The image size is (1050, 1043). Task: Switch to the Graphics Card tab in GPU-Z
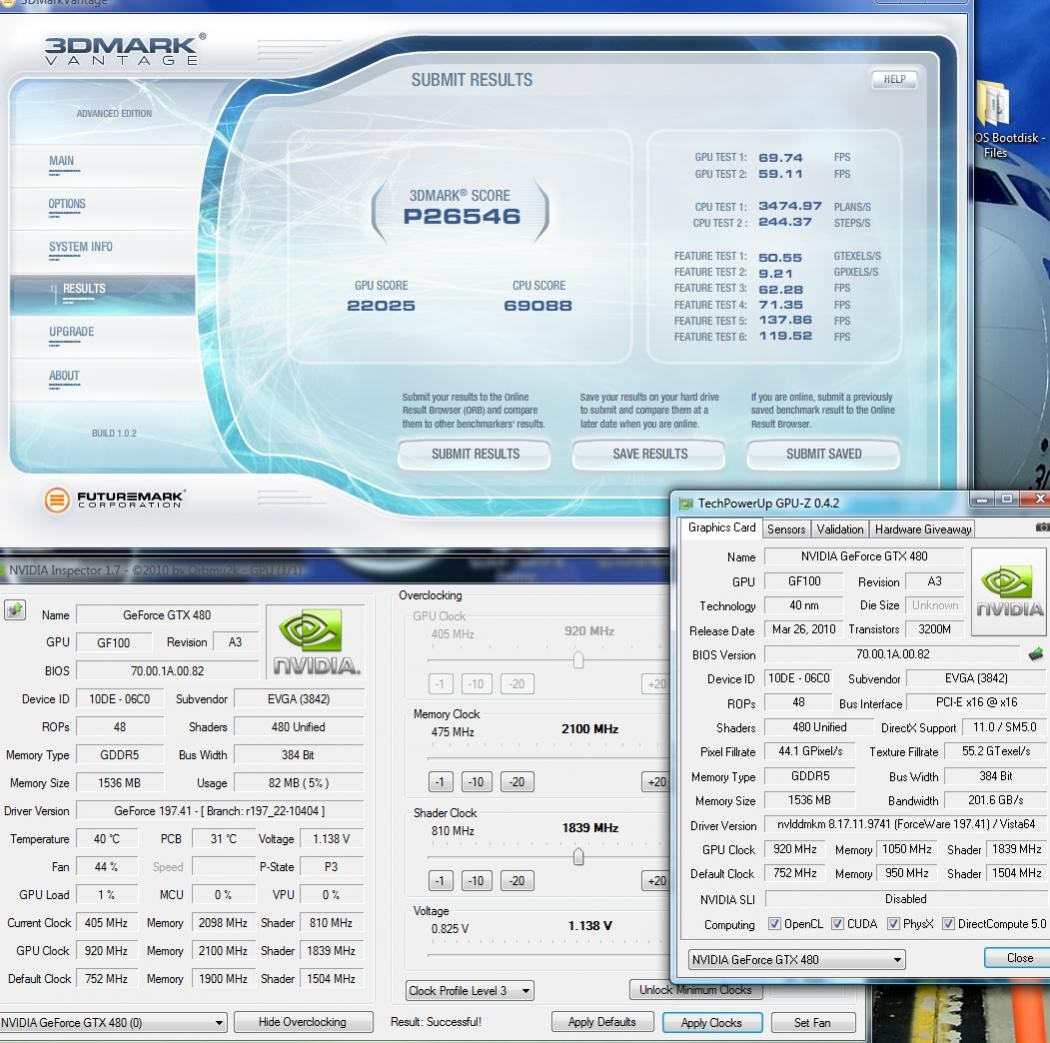(721, 528)
